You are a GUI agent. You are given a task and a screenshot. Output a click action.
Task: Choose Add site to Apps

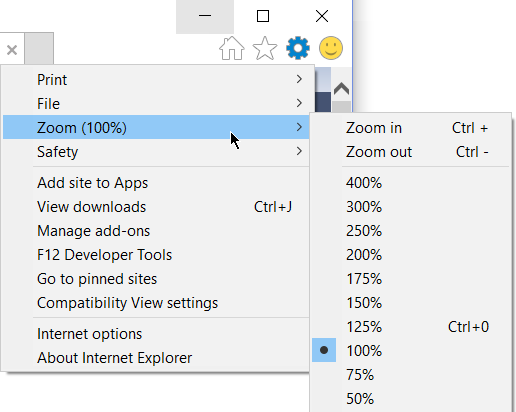[156, 183]
